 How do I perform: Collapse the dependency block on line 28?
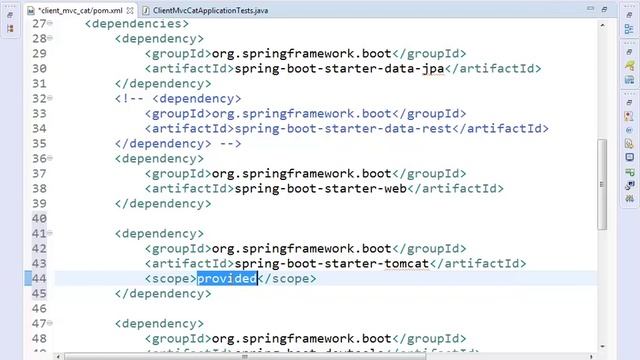[50, 38]
